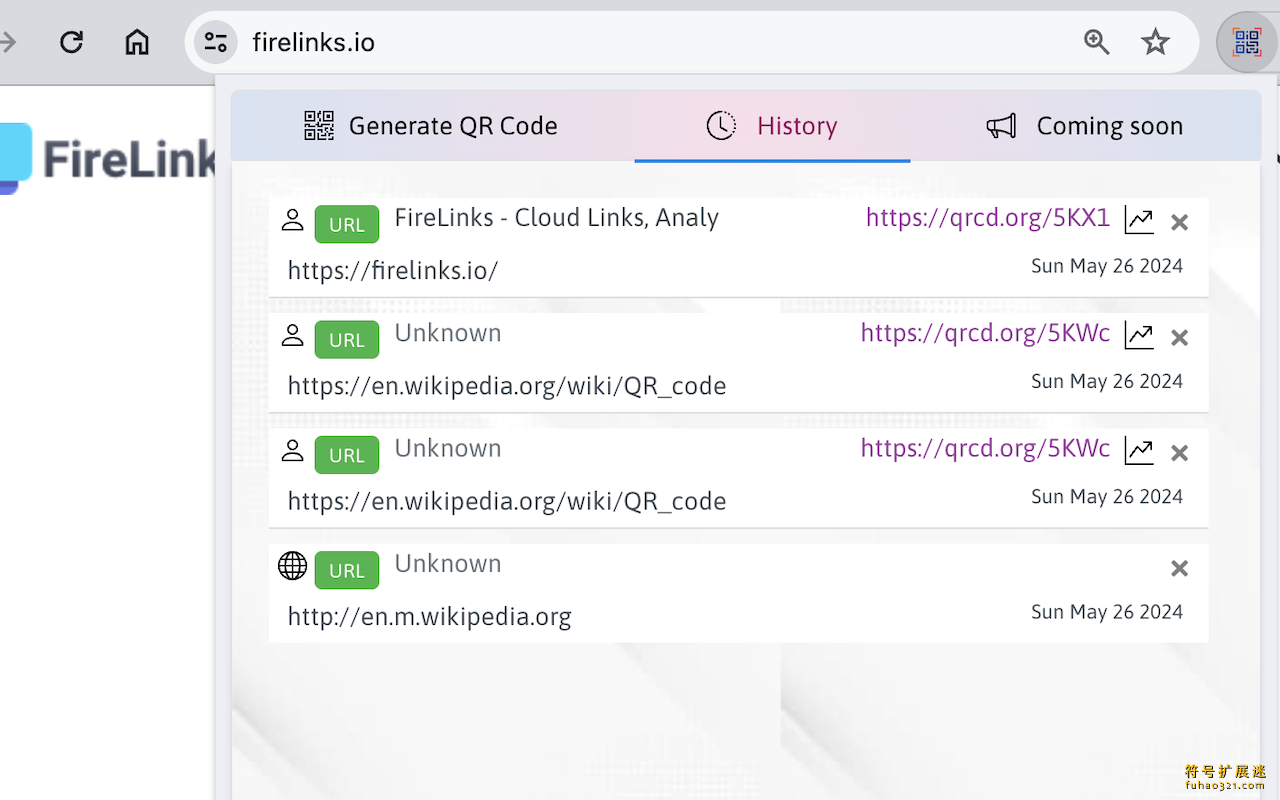Screen dimensions: 1280x800
Task: Select the 'https://firelinks.io/' URL text
Action: tap(393, 271)
